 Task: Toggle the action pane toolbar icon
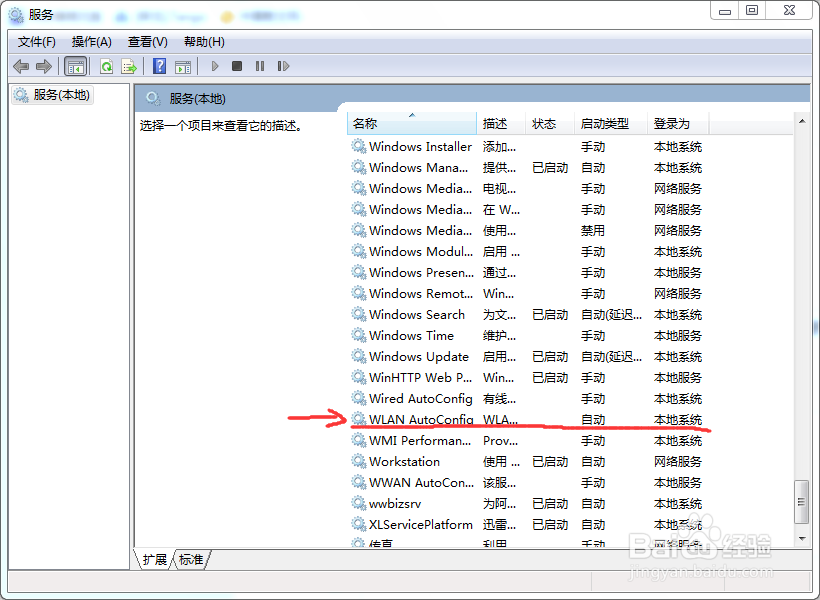[x=183, y=66]
